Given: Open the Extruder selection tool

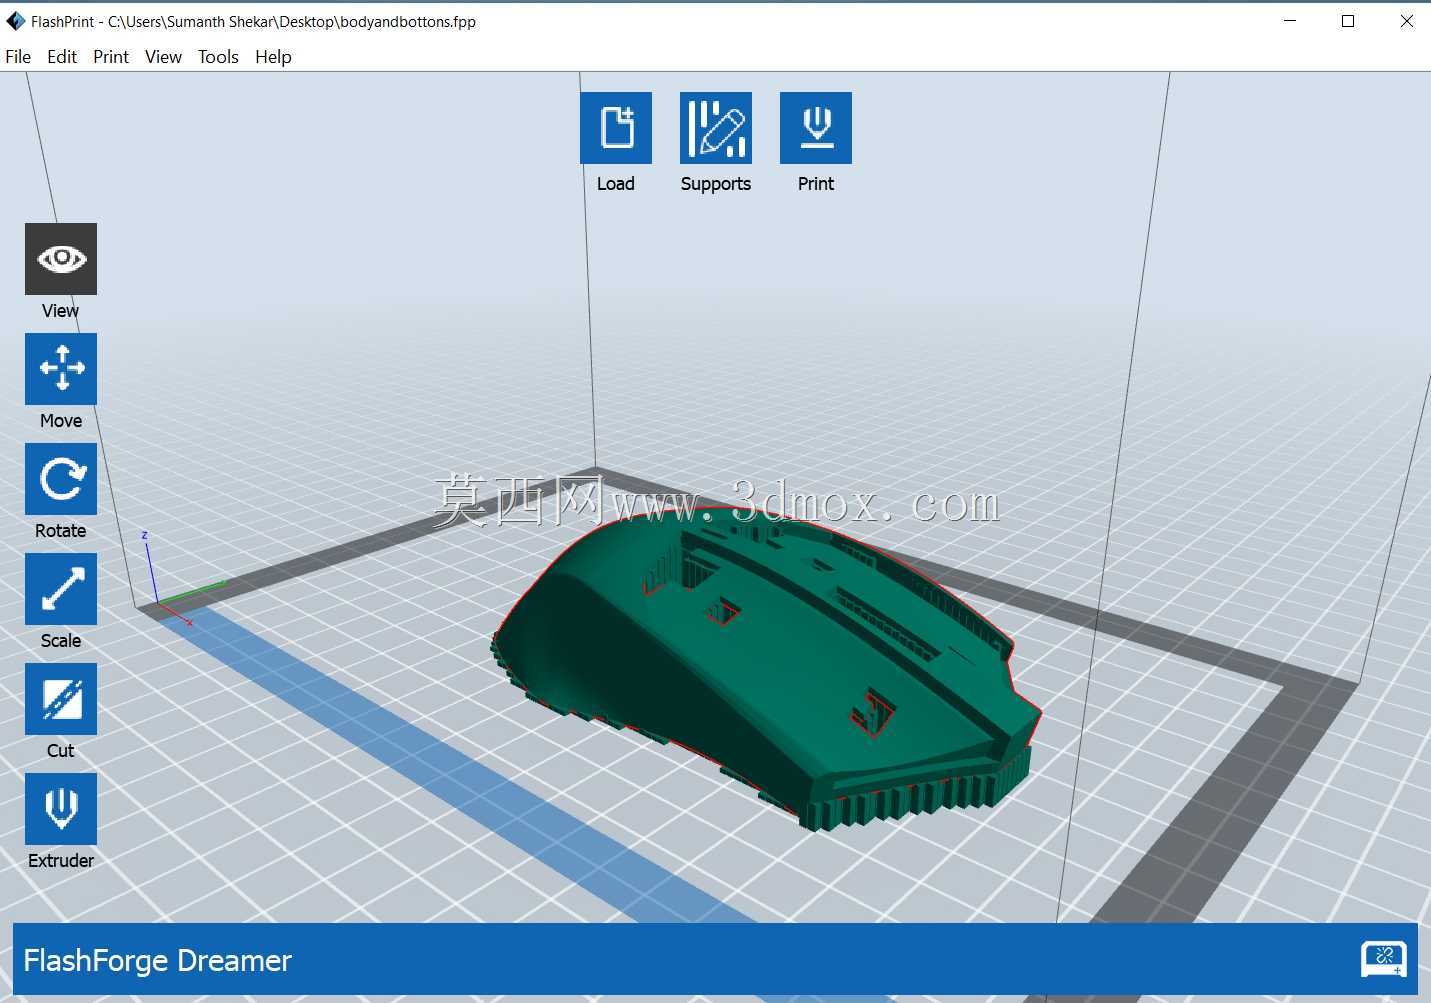Looking at the screenshot, I should pos(61,809).
